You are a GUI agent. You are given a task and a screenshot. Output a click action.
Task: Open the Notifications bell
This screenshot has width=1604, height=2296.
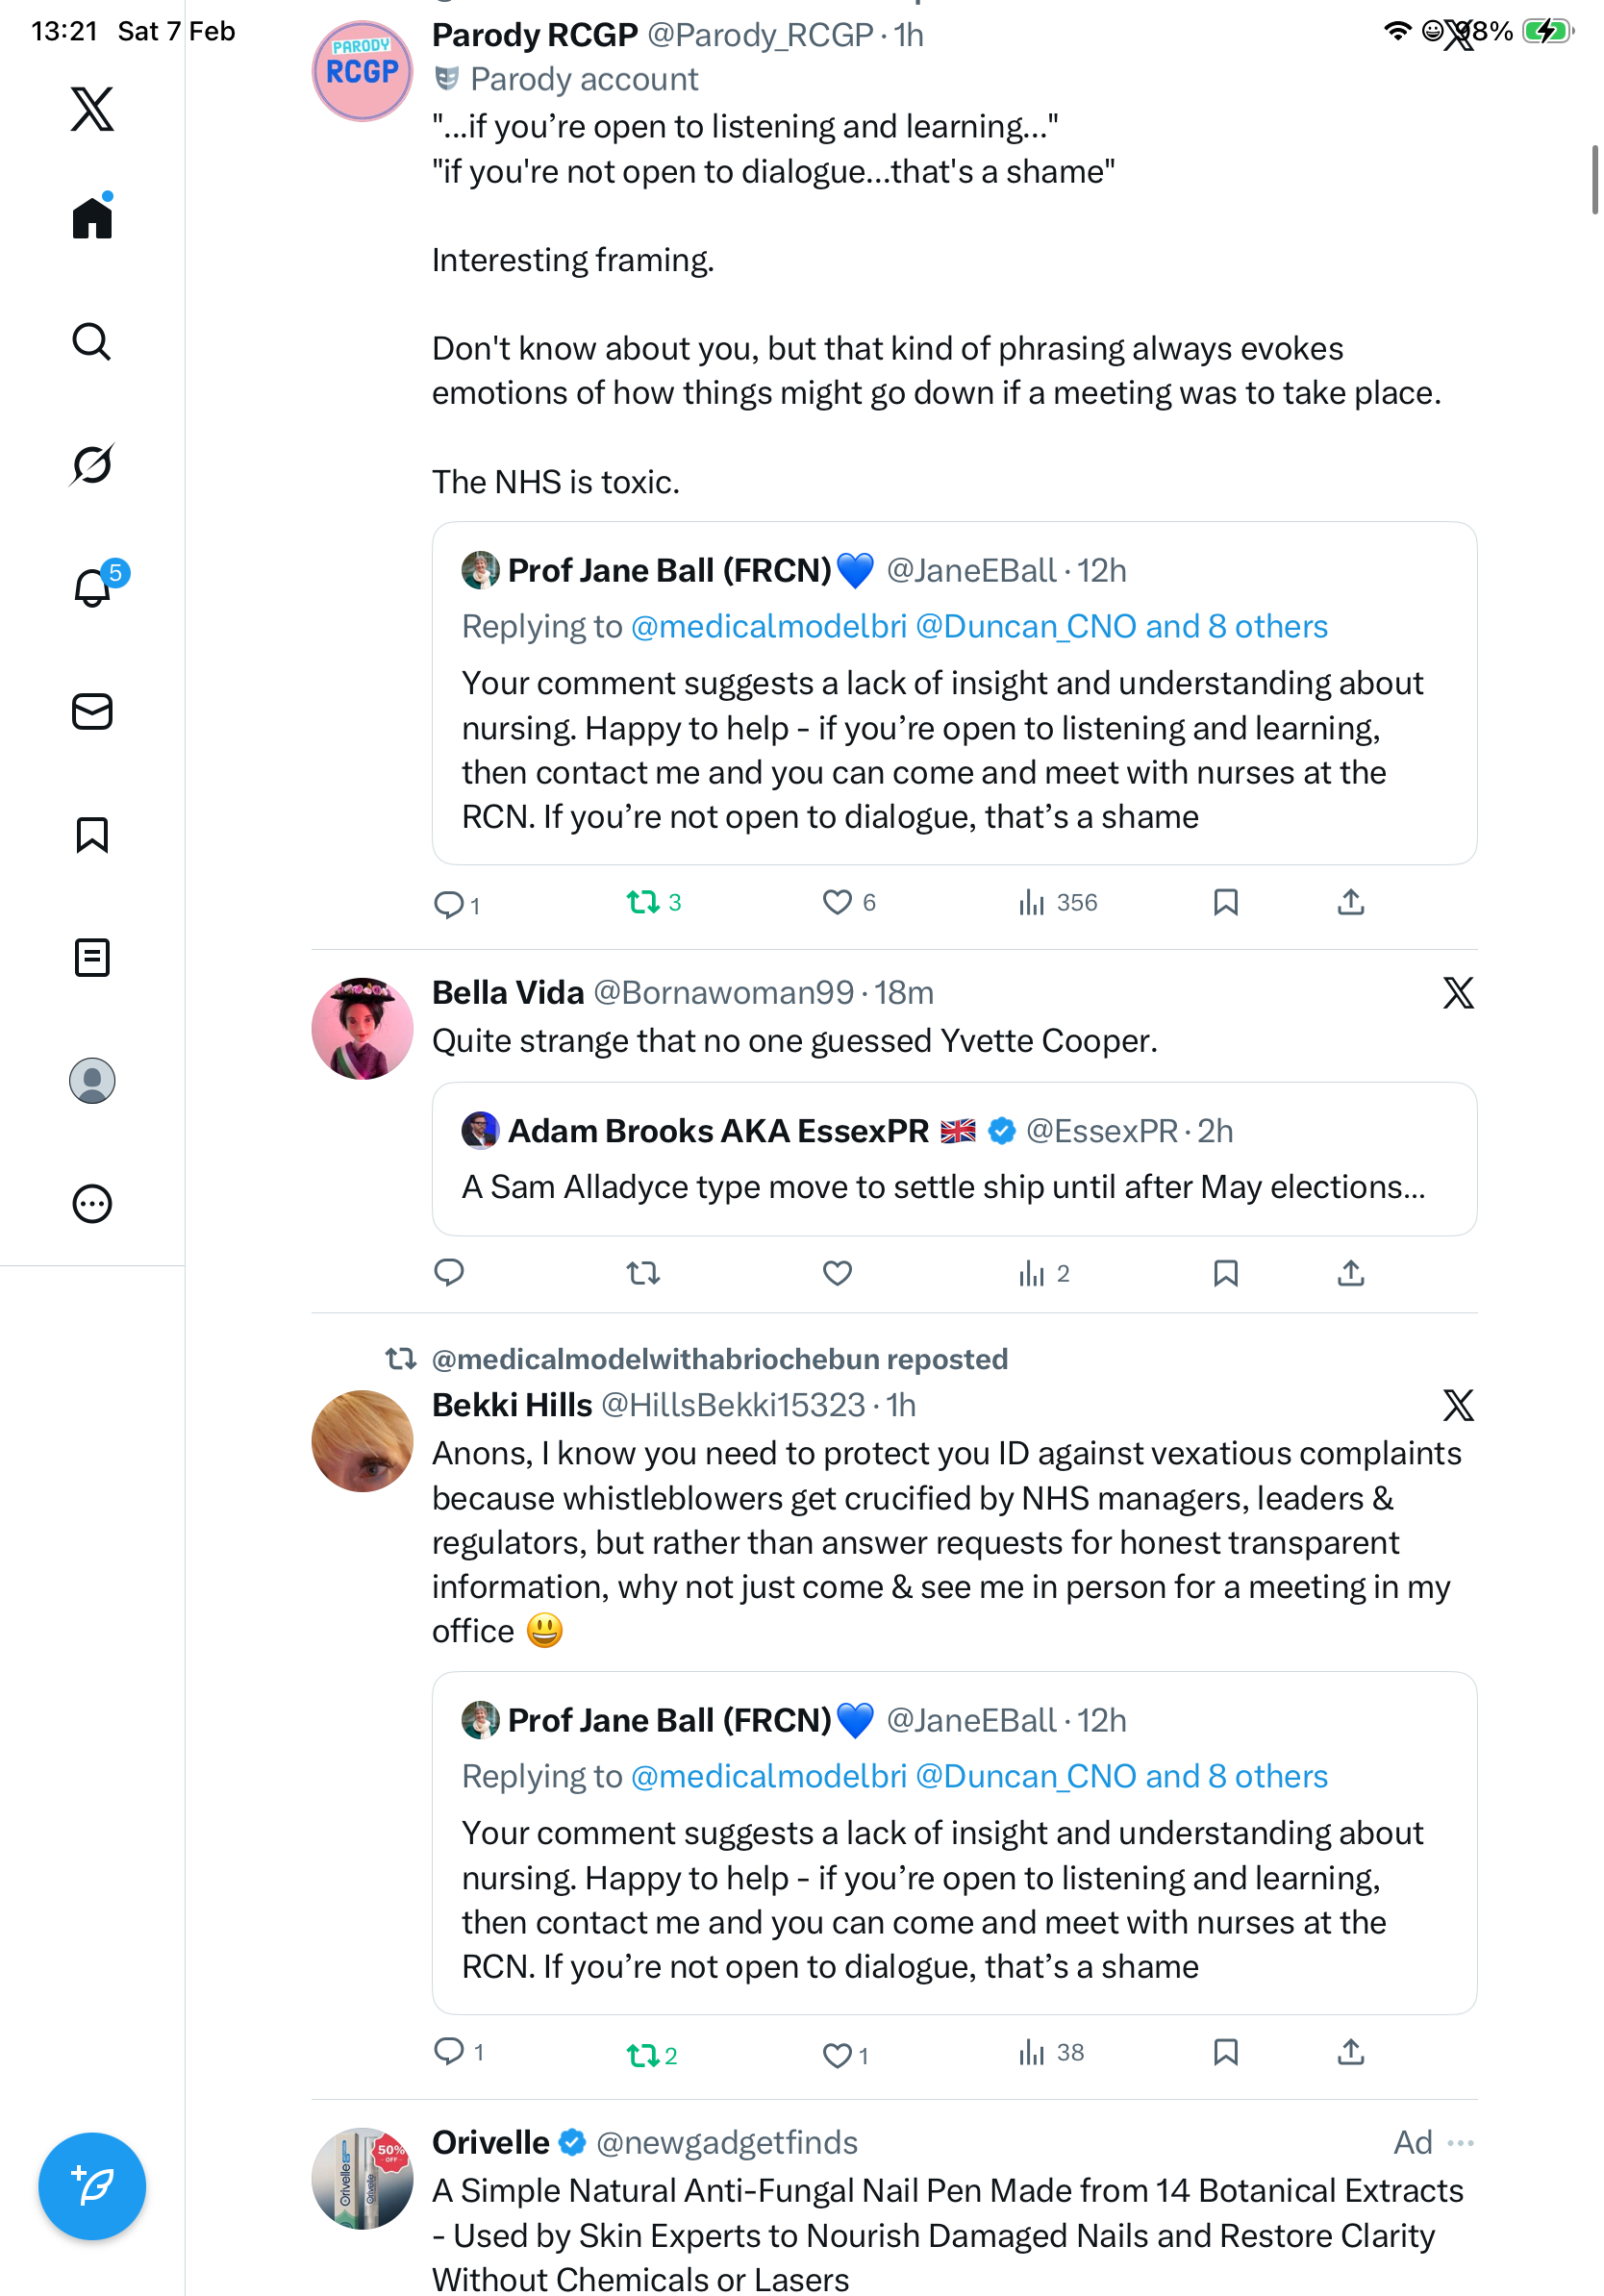92,587
